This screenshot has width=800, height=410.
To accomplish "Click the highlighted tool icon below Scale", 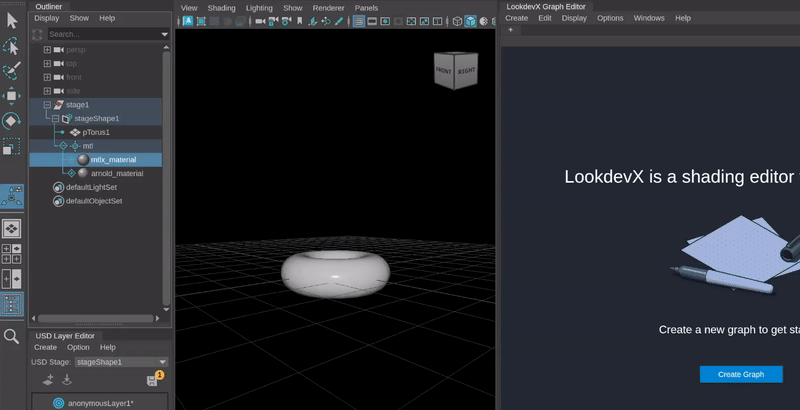I will 12,196.
